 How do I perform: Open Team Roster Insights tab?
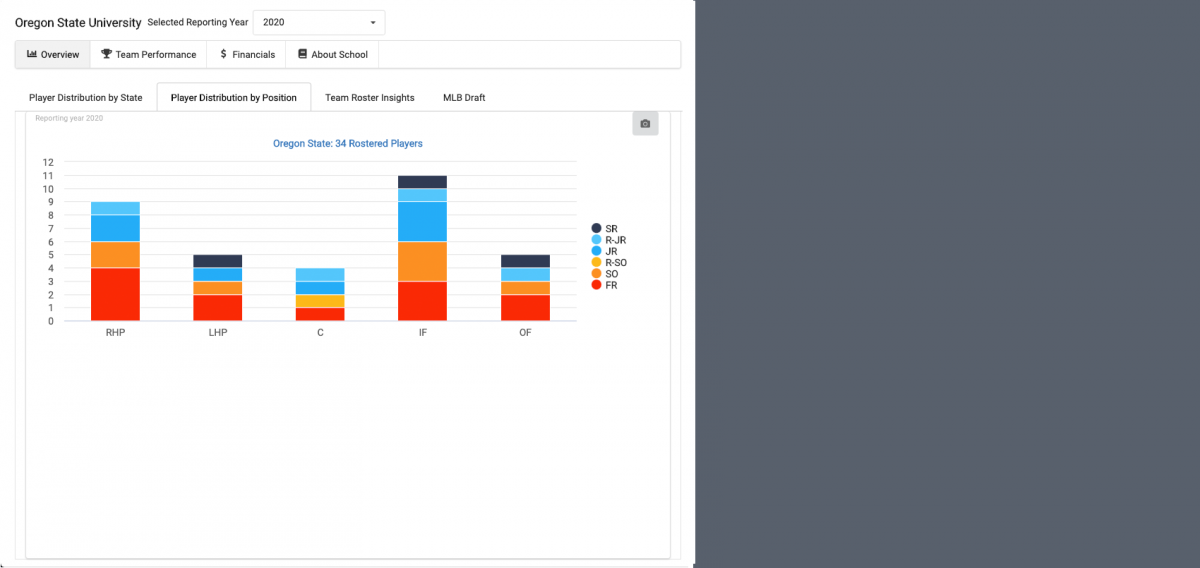(x=370, y=98)
